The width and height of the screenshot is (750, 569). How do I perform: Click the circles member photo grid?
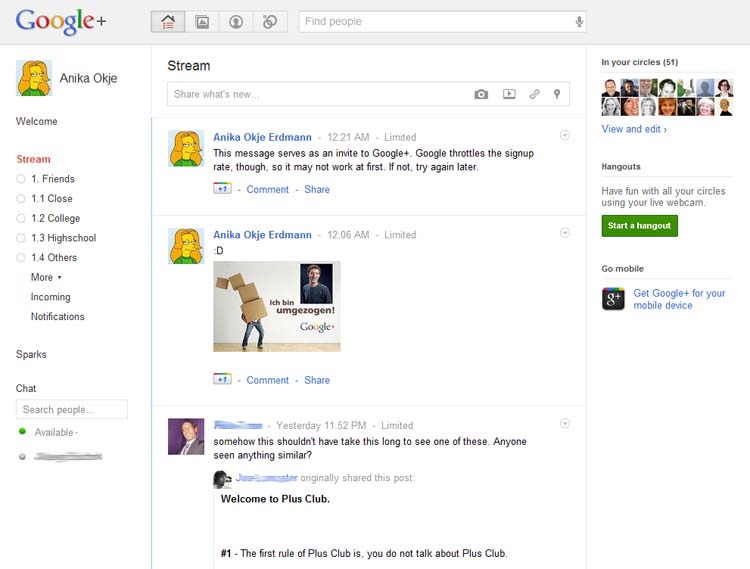667,98
